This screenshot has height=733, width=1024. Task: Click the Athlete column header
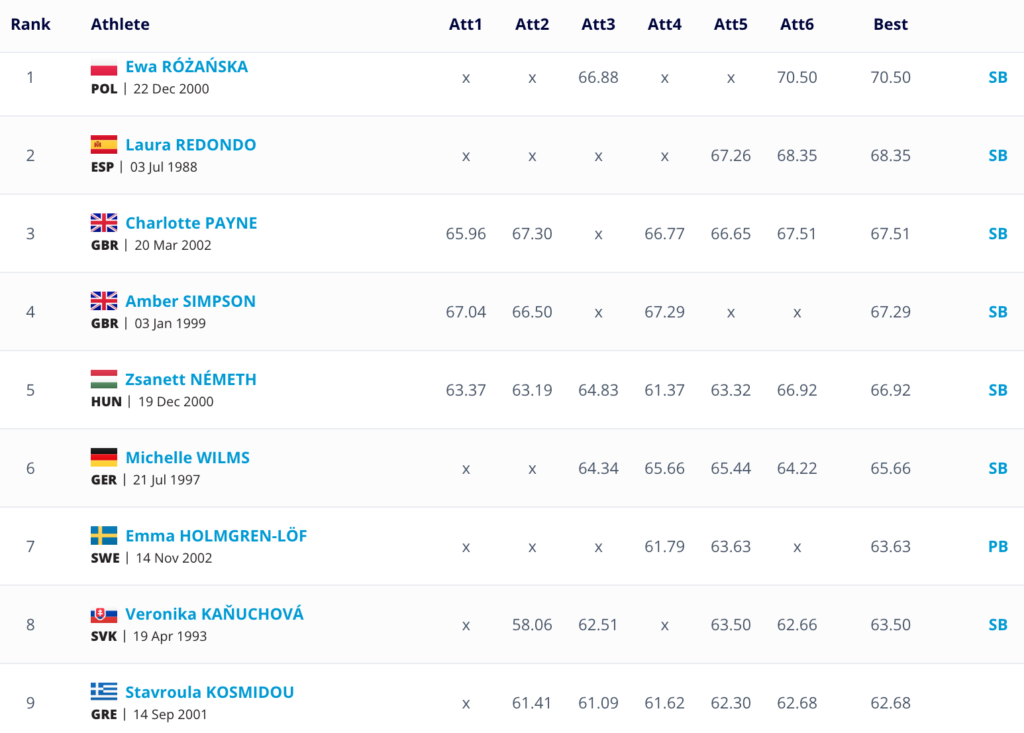(x=120, y=24)
